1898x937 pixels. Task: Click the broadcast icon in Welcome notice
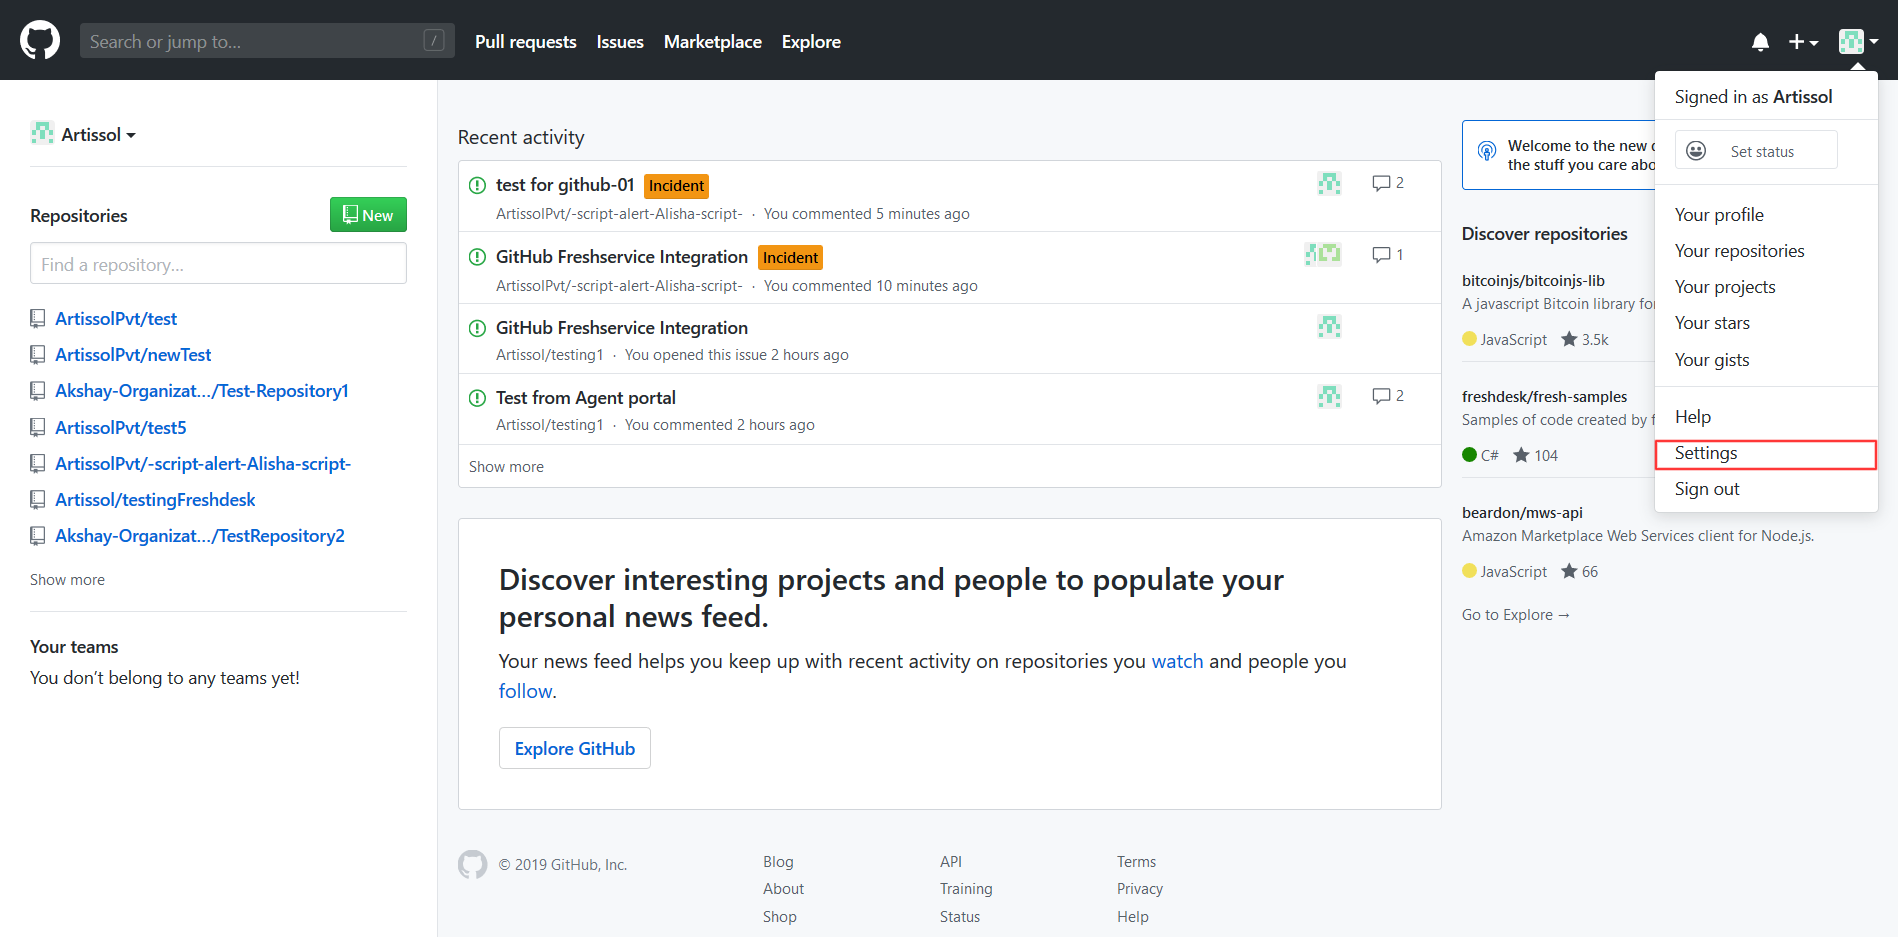click(x=1487, y=152)
